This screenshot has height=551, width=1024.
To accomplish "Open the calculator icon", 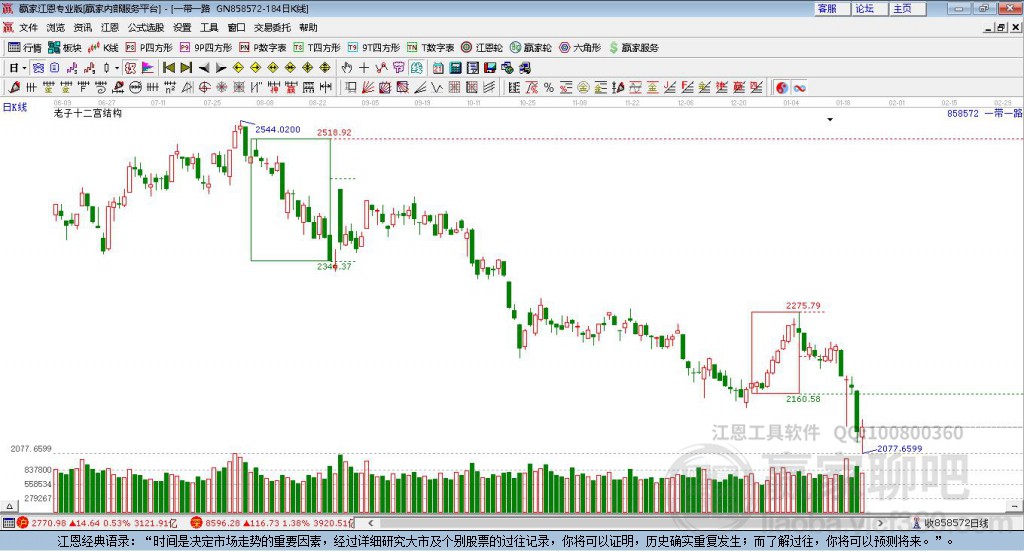I will point(456,68).
